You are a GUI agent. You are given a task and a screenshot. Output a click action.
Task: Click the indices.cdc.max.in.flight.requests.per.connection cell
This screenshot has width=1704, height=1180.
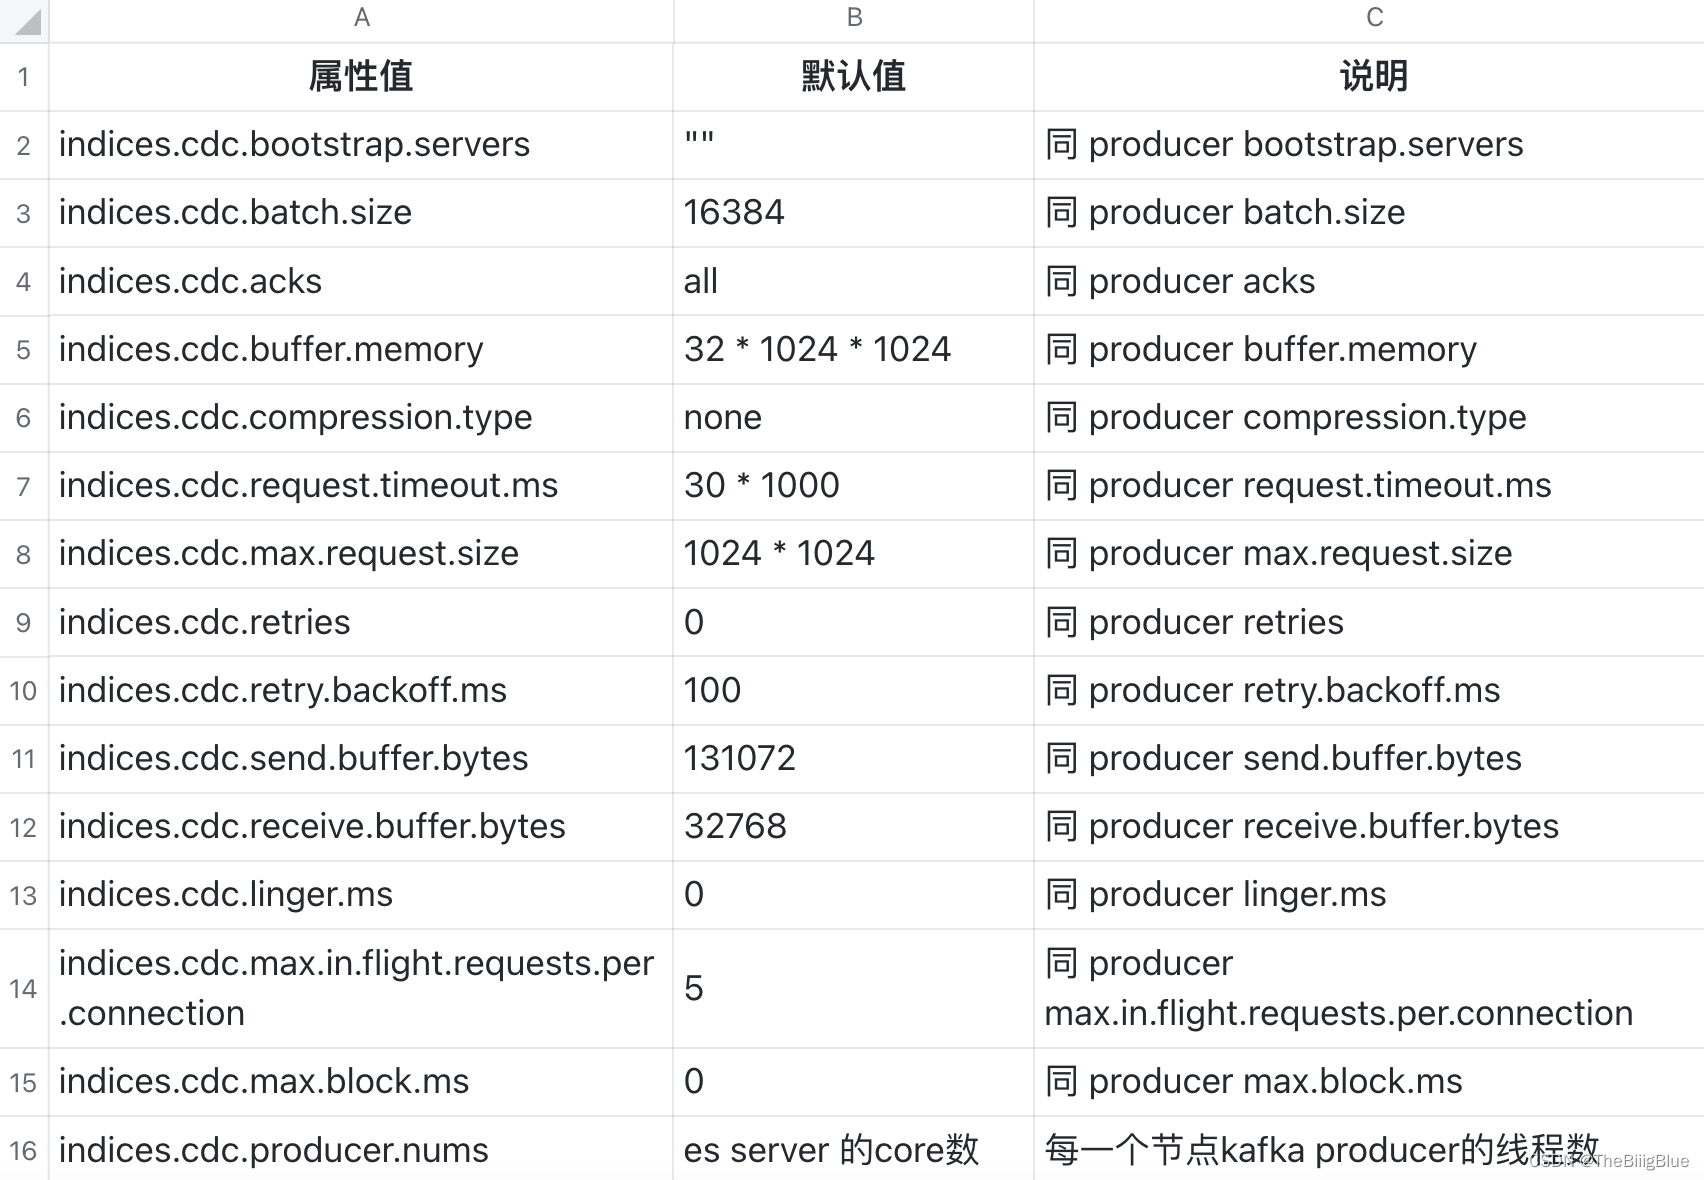pos(356,988)
